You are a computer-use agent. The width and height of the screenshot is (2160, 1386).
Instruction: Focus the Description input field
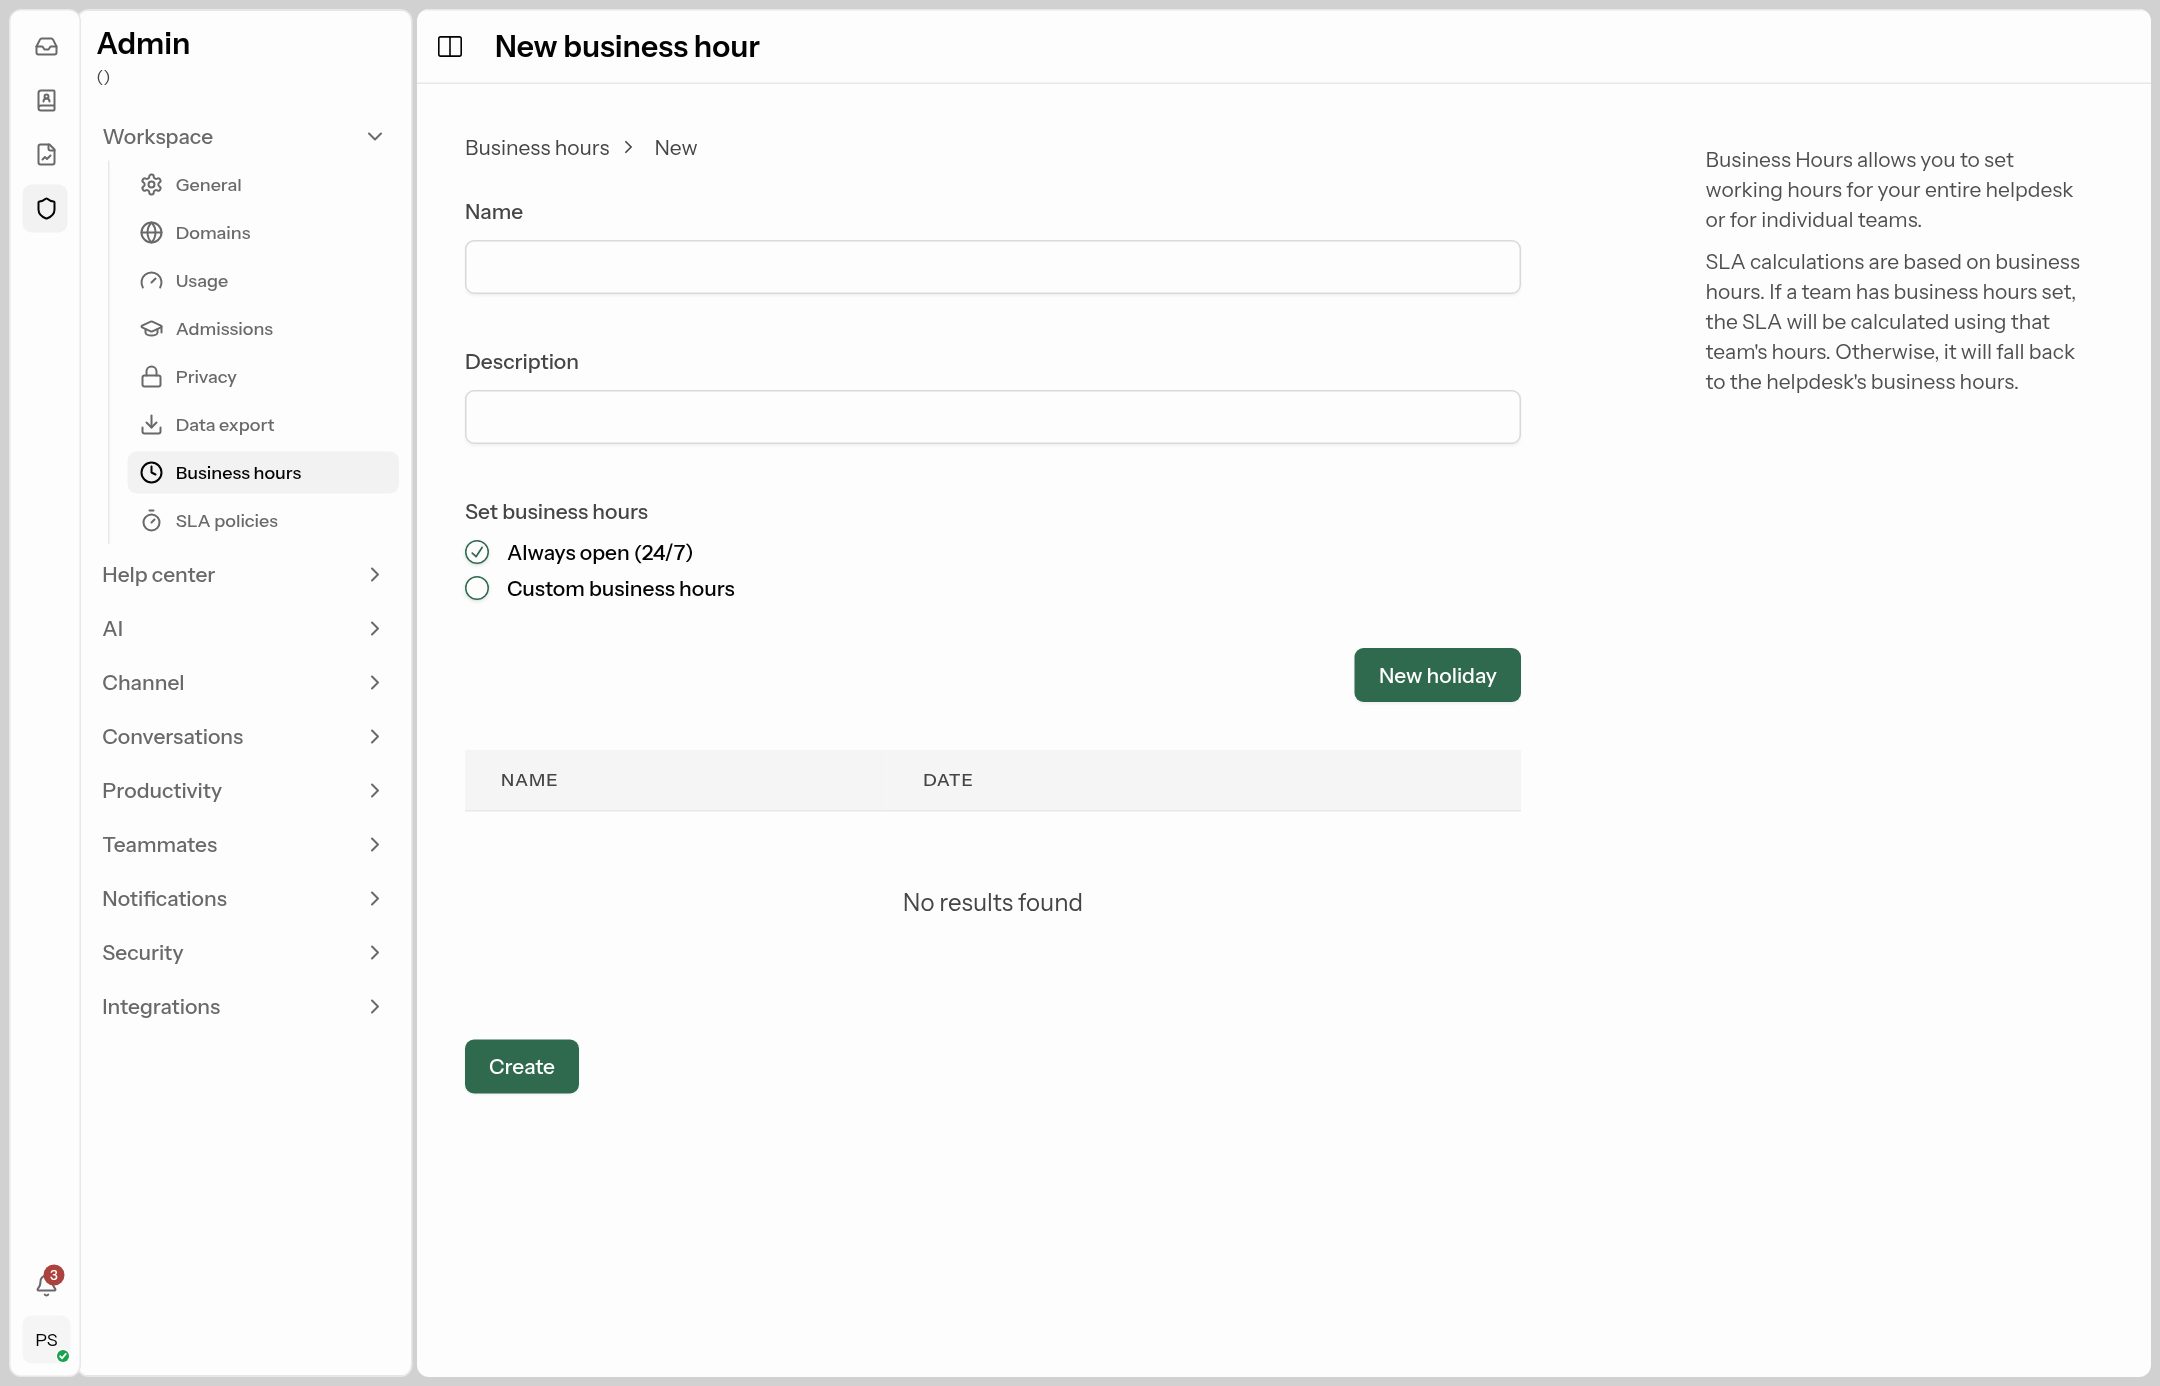point(993,417)
